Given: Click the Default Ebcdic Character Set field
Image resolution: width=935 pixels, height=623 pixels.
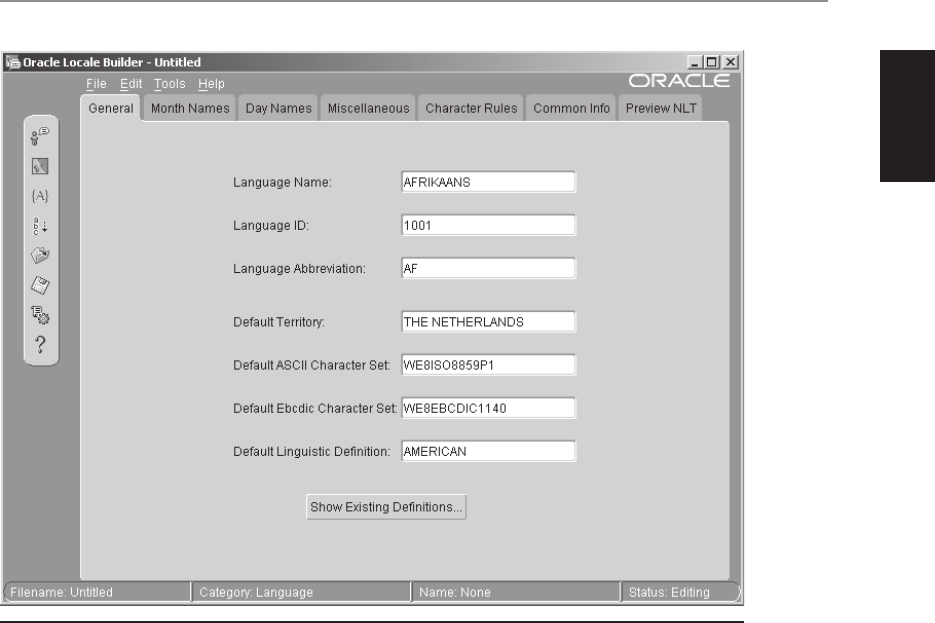Looking at the screenshot, I should point(488,408).
